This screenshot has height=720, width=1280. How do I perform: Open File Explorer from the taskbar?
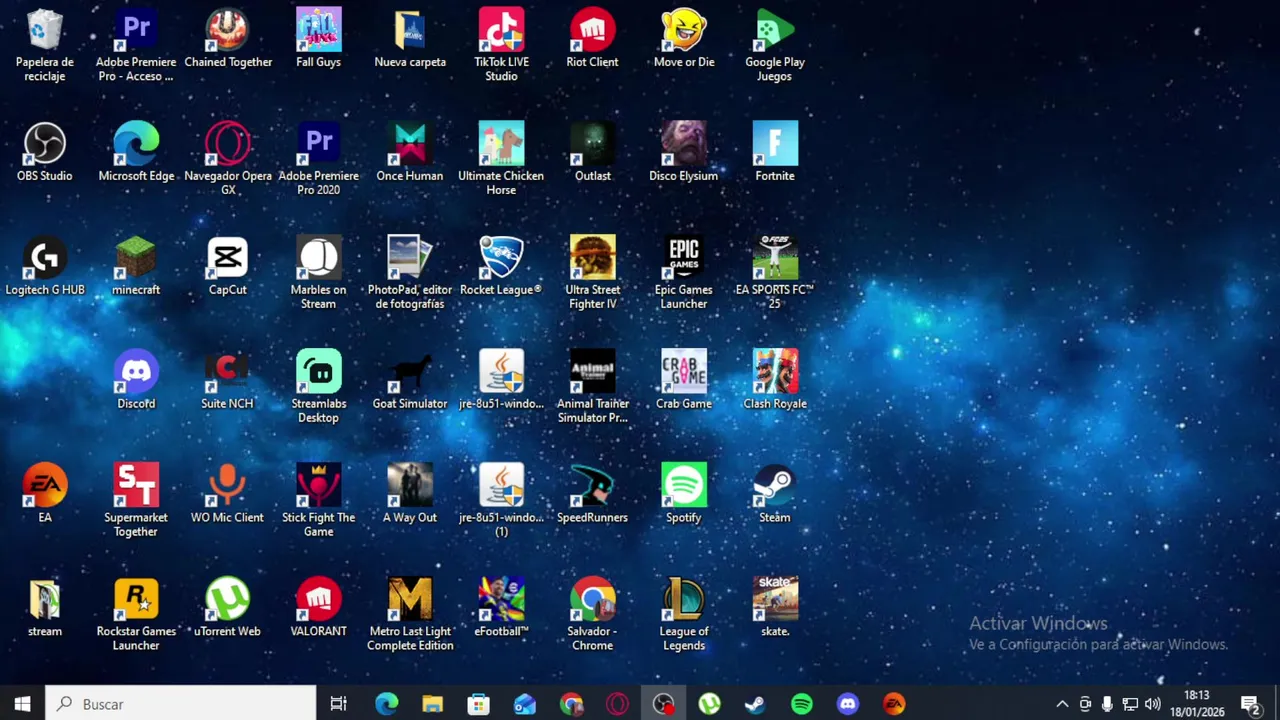tap(432, 704)
